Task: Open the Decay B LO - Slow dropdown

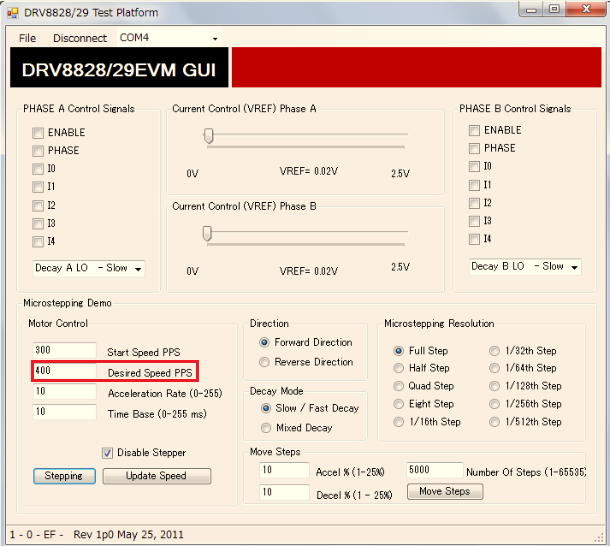Action: tap(525, 267)
